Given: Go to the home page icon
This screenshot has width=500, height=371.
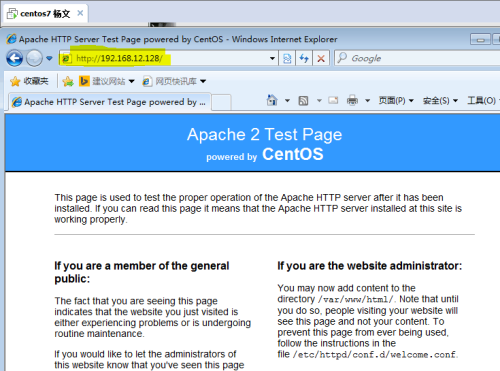Looking at the screenshot, I should (x=272, y=100).
